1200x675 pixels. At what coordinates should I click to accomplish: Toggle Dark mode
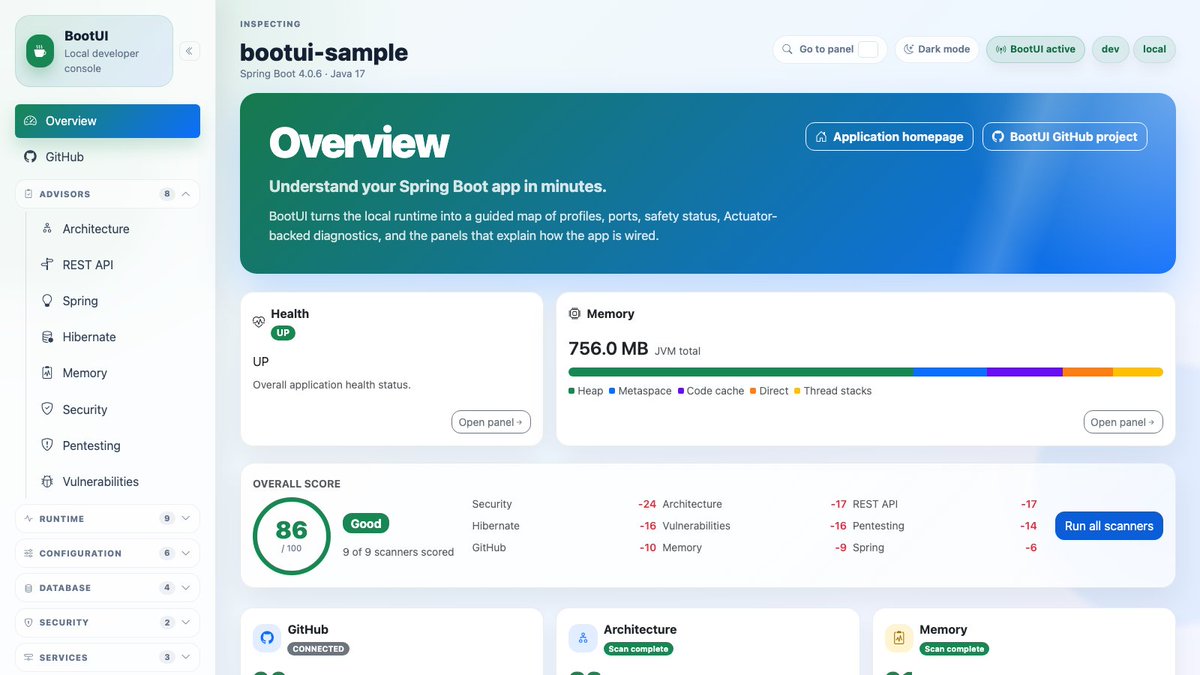point(937,49)
